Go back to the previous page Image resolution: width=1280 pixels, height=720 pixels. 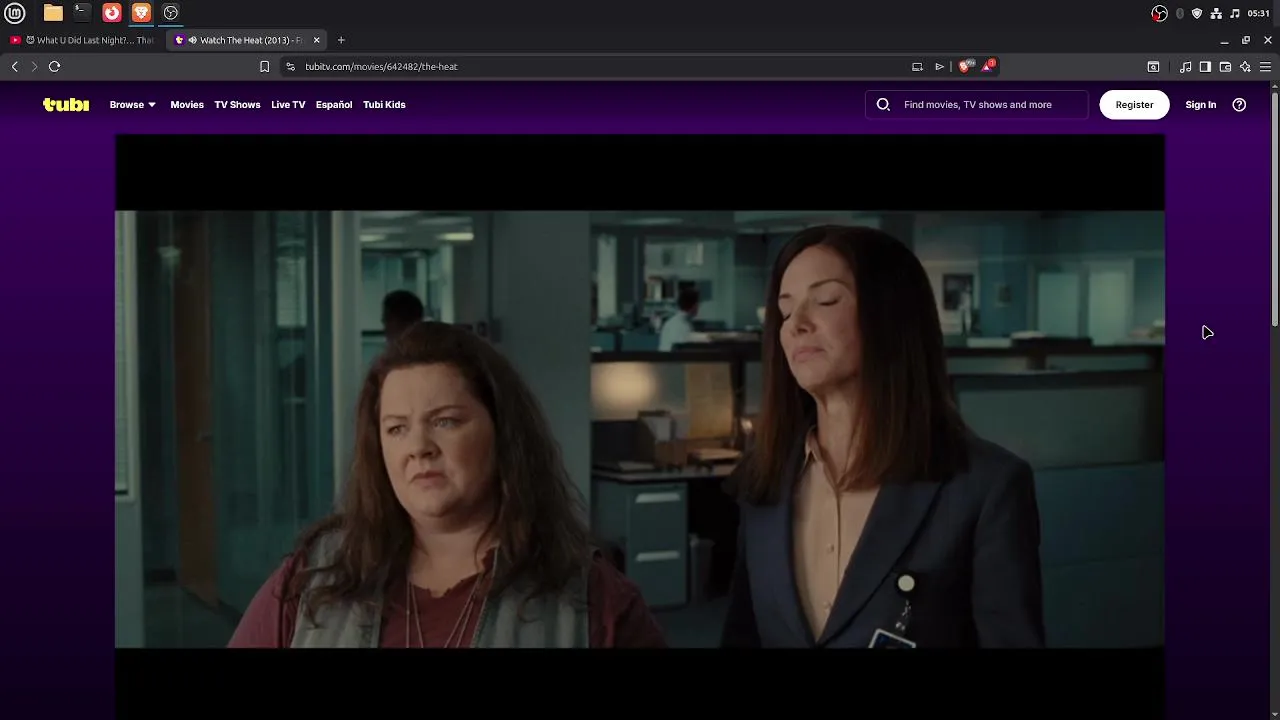(x=14, y=66)
